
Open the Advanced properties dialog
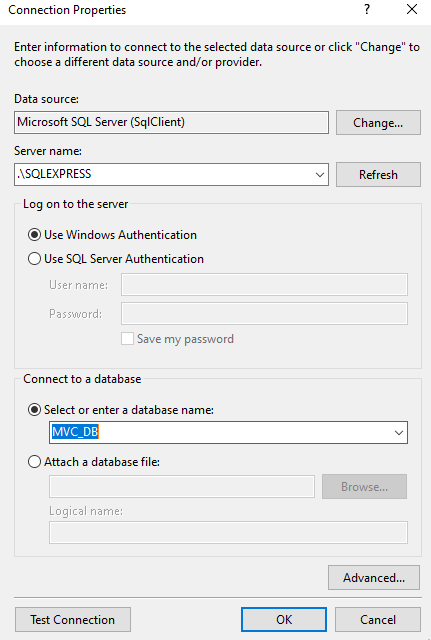point(374,578)
